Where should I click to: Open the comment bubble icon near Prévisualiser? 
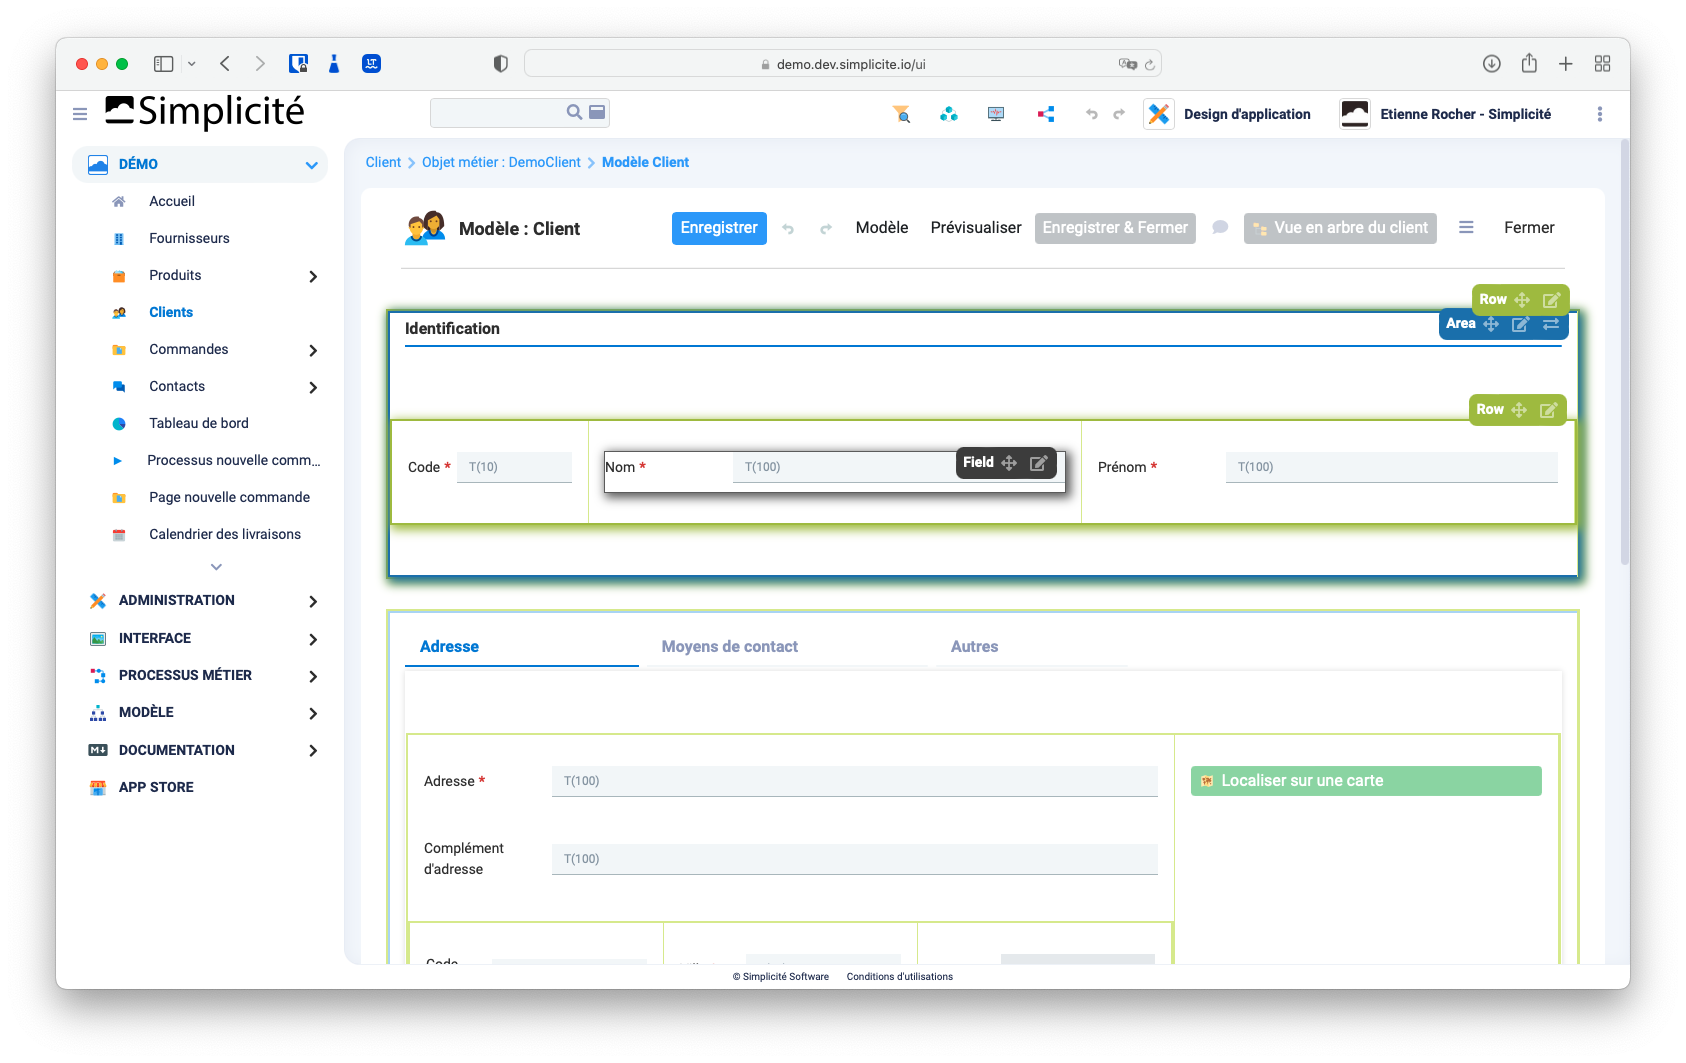click(1219, 228)
